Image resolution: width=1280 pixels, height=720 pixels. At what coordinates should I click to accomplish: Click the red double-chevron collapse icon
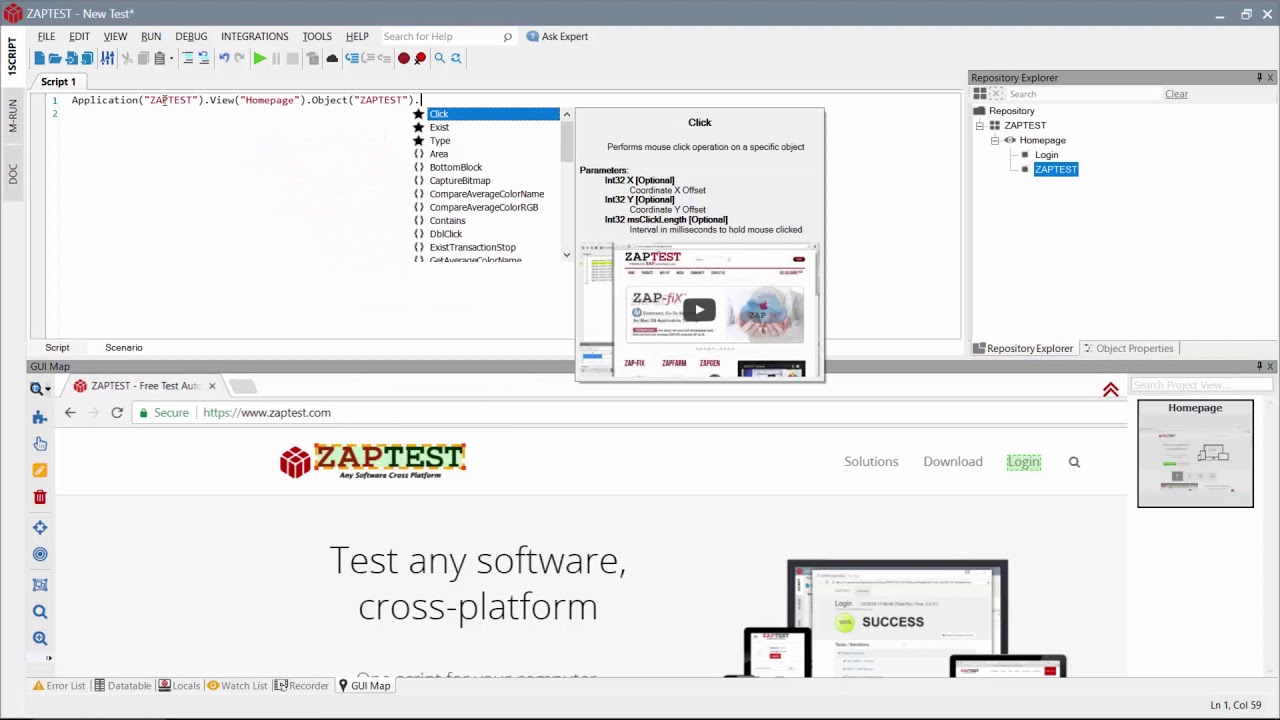[x=1110, y=390]
